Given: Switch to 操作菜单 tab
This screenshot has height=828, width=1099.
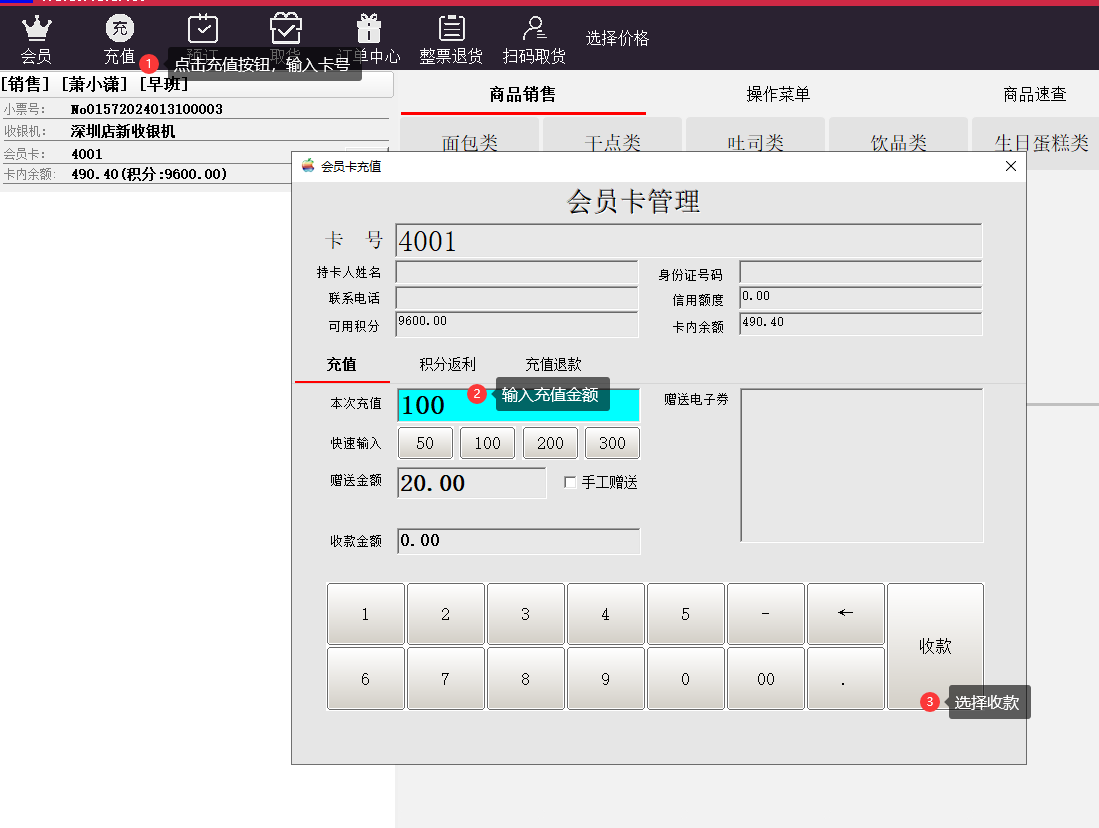Looking at the screenshot, I should [778, 95].
